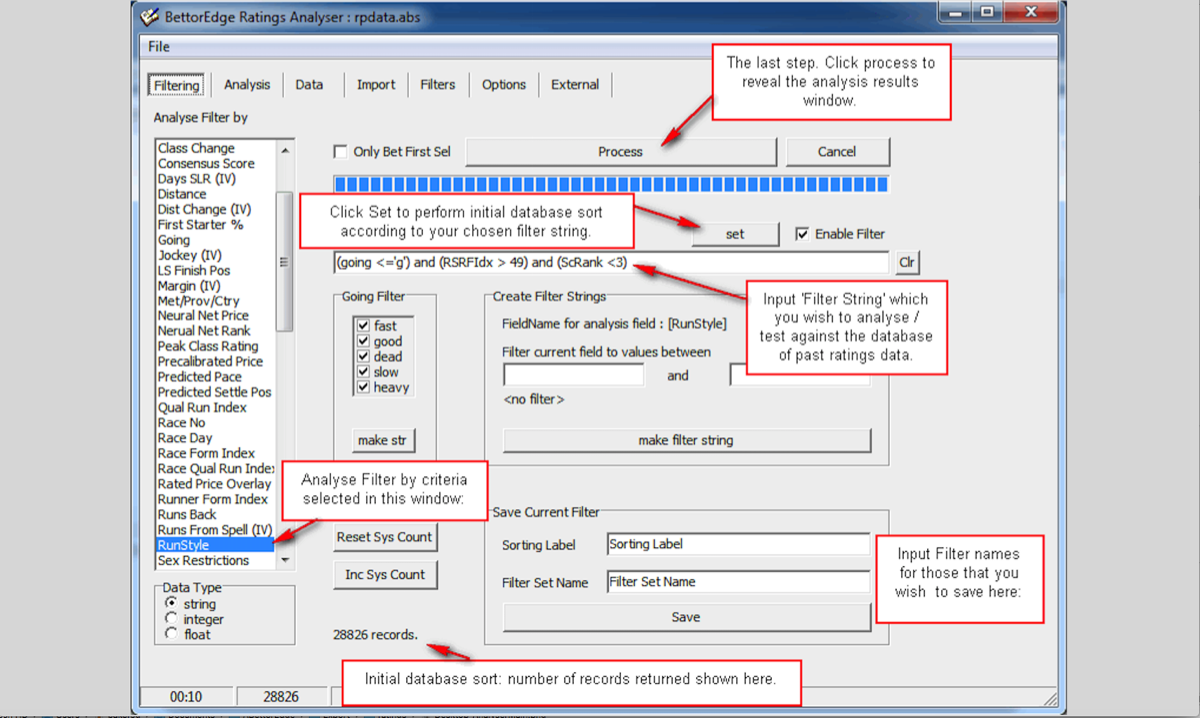Click the set button
Image resolution: width=1200 pixels, height=718 pixels.
pos(735,234)
